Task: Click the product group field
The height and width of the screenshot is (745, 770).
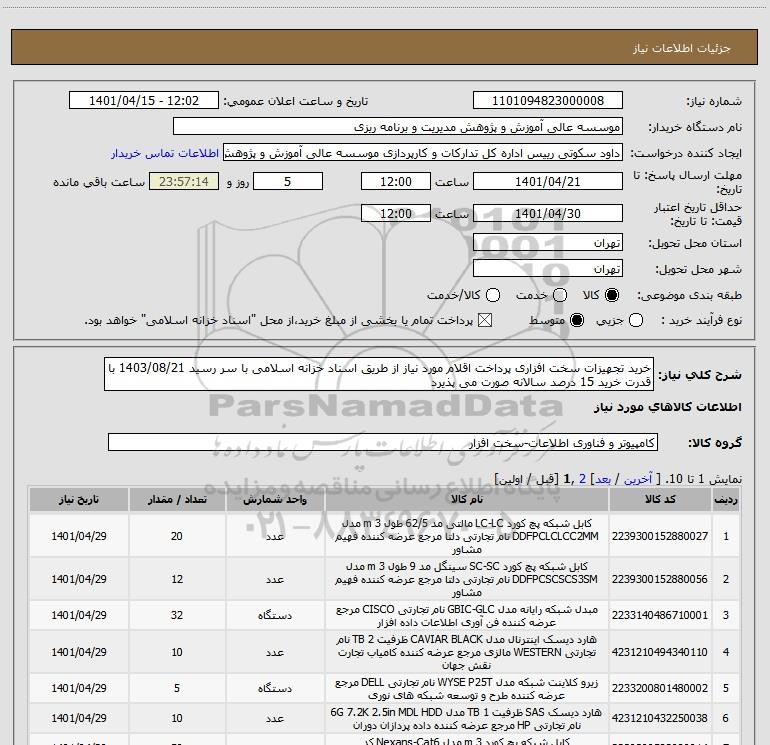Action: pyautogui.click(x=383, y=442)
